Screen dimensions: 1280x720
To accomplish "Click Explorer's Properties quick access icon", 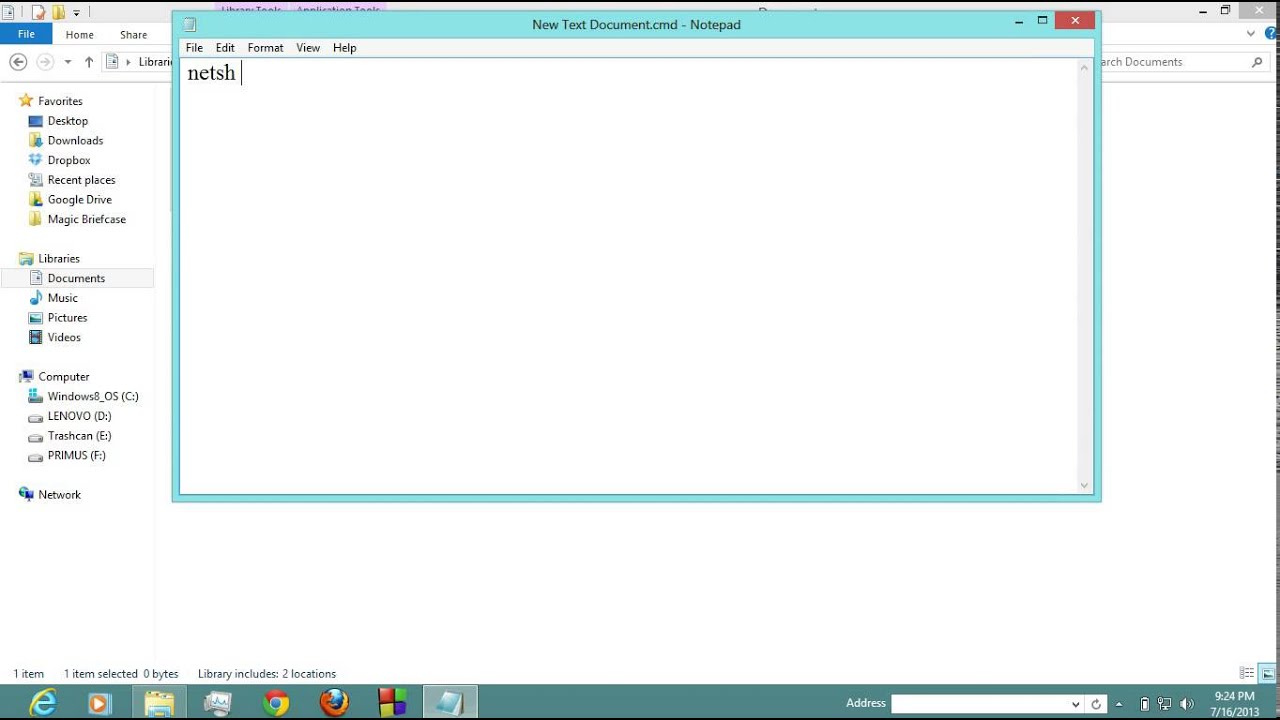I will click(x=39, y=12).
